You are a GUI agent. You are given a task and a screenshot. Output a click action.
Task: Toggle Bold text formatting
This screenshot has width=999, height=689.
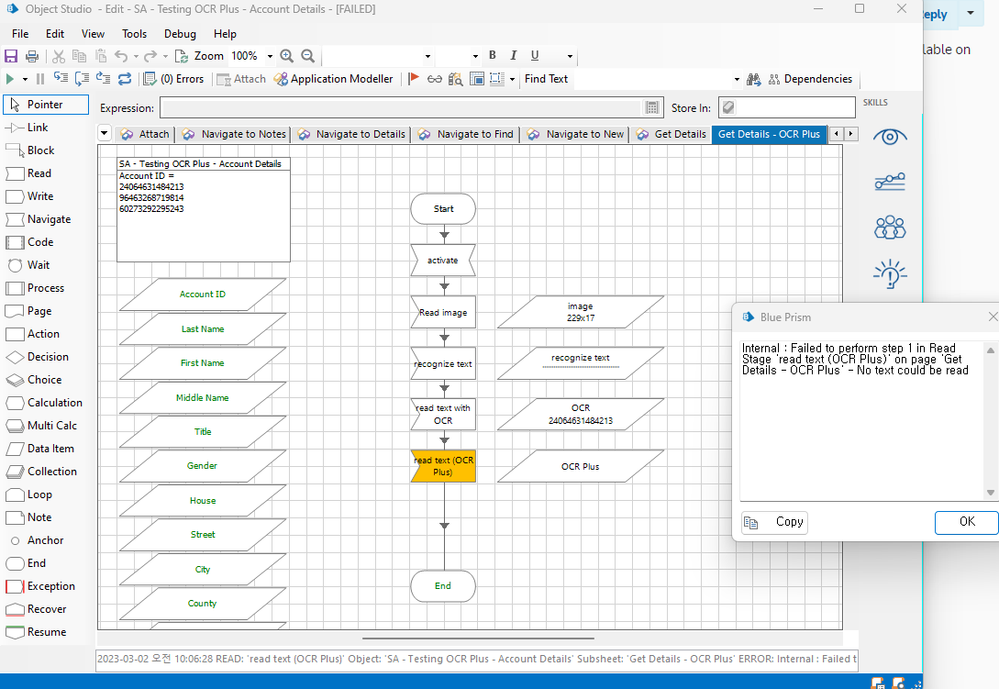click(492, 56)
